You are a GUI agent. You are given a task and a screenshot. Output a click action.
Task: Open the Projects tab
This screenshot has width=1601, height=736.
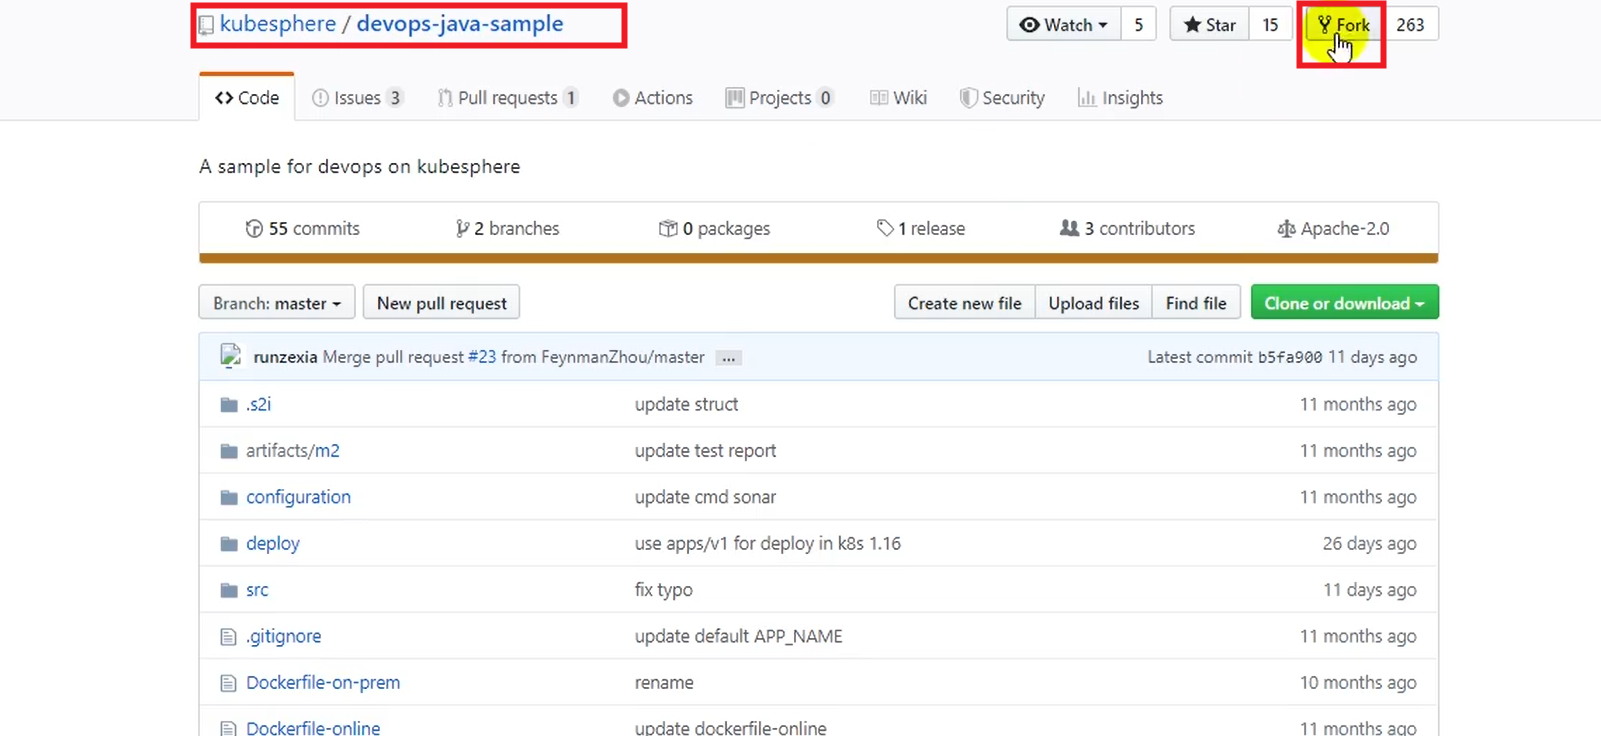pos(780,97)
